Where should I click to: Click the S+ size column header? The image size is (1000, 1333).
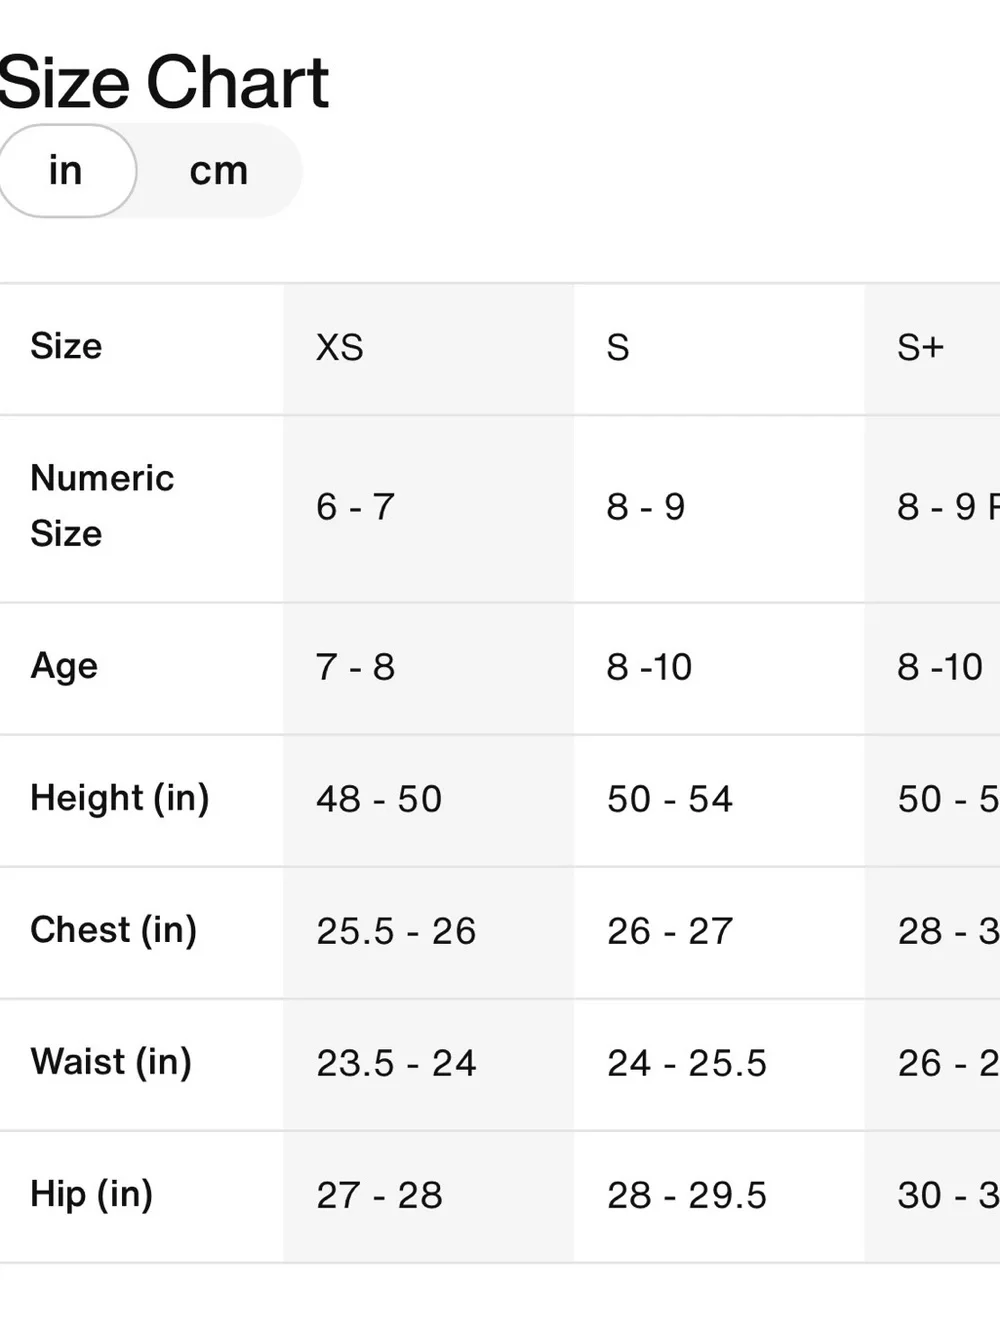[x=920, y=348]
